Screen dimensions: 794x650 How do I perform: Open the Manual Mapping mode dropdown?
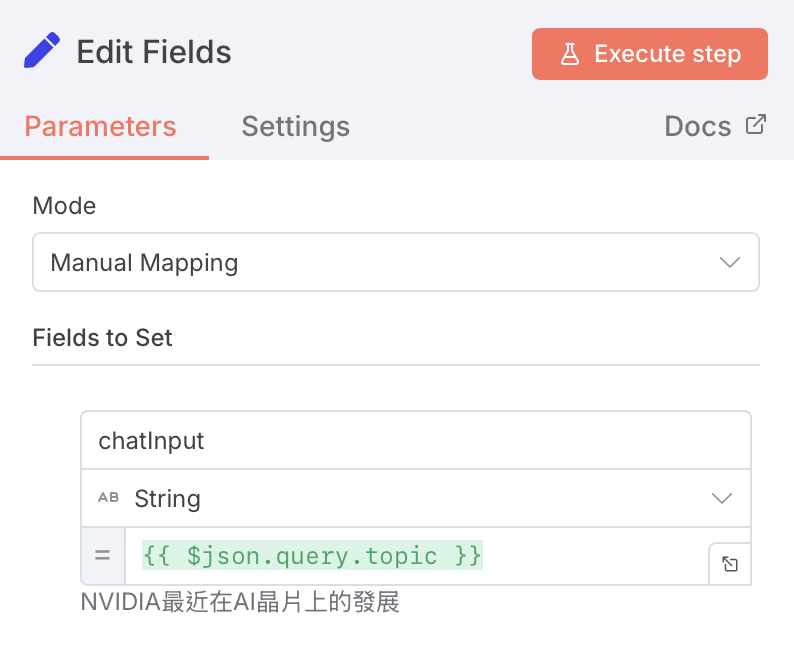[380, 263]
